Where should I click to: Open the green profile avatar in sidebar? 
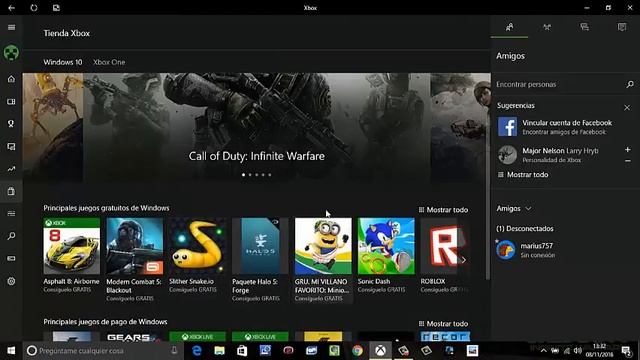[x=11, y=53]
